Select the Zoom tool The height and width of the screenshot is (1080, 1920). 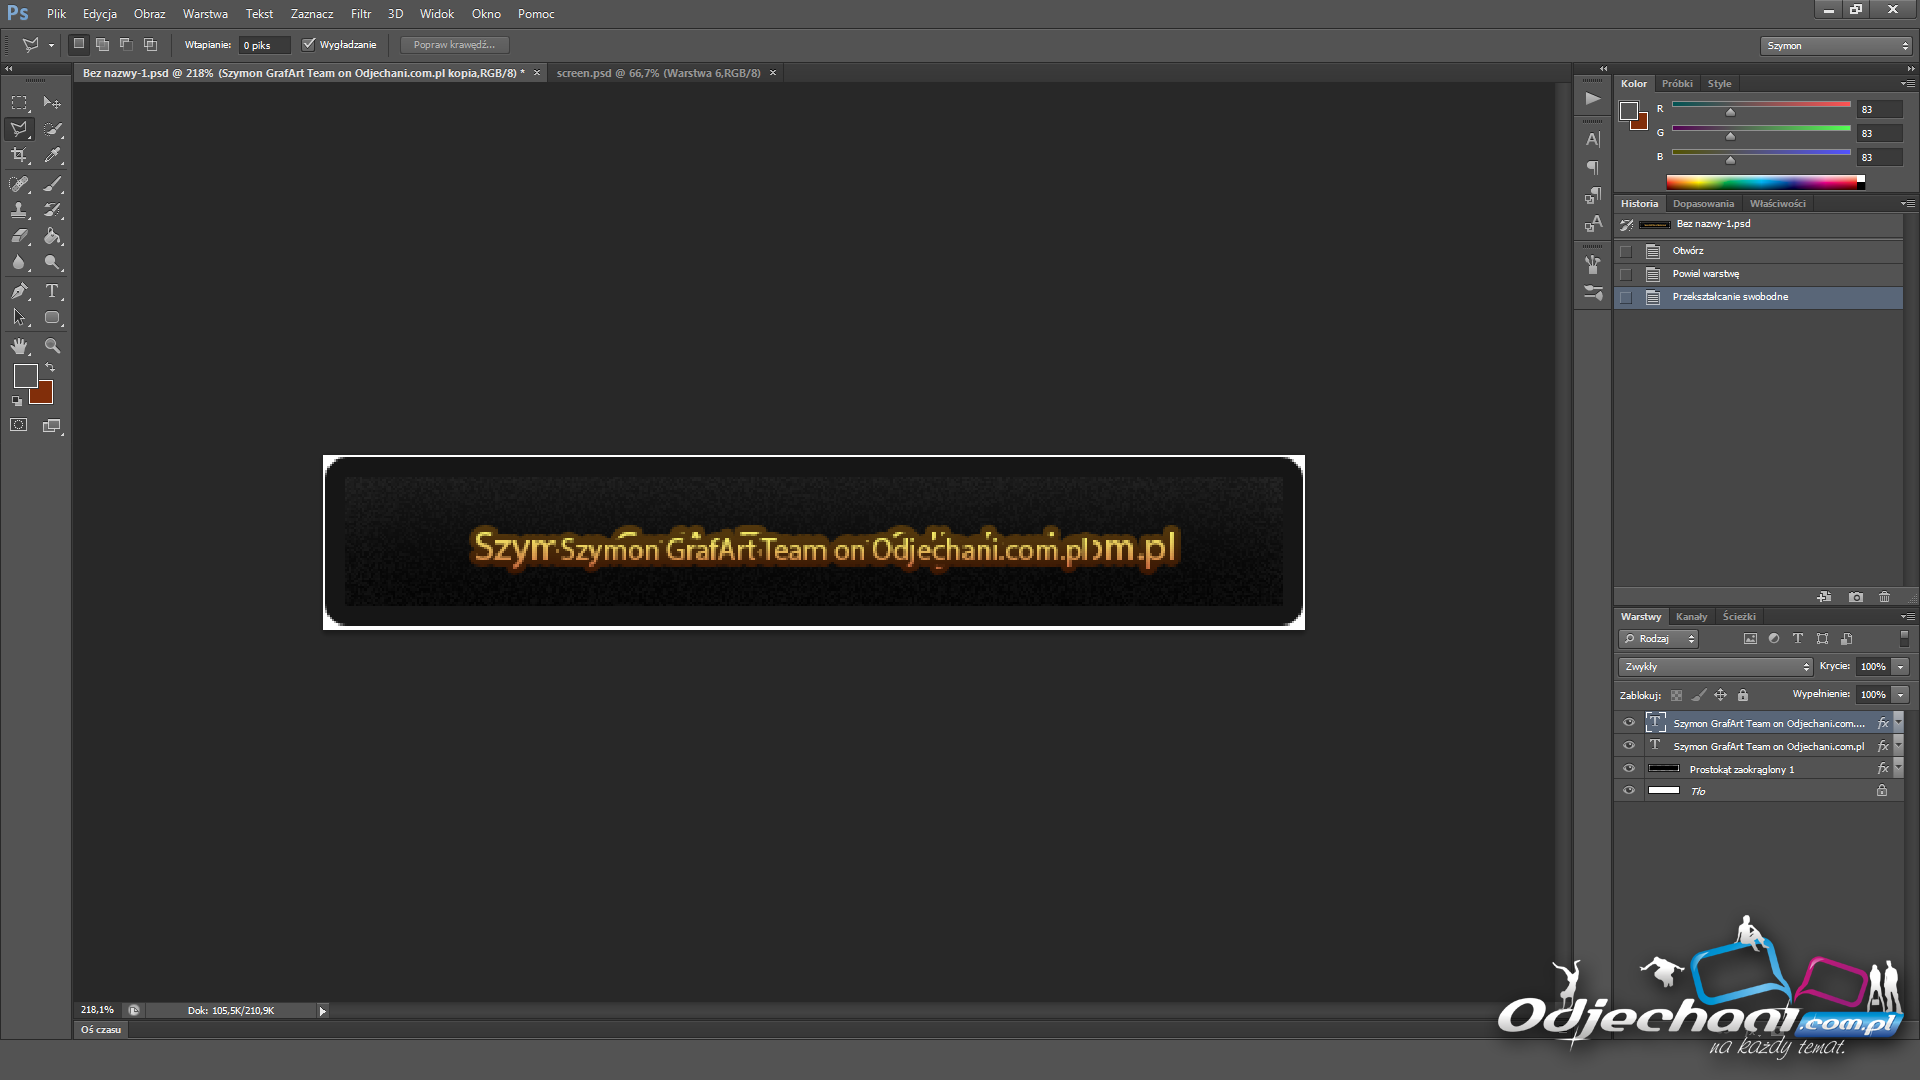click(52, 346)
